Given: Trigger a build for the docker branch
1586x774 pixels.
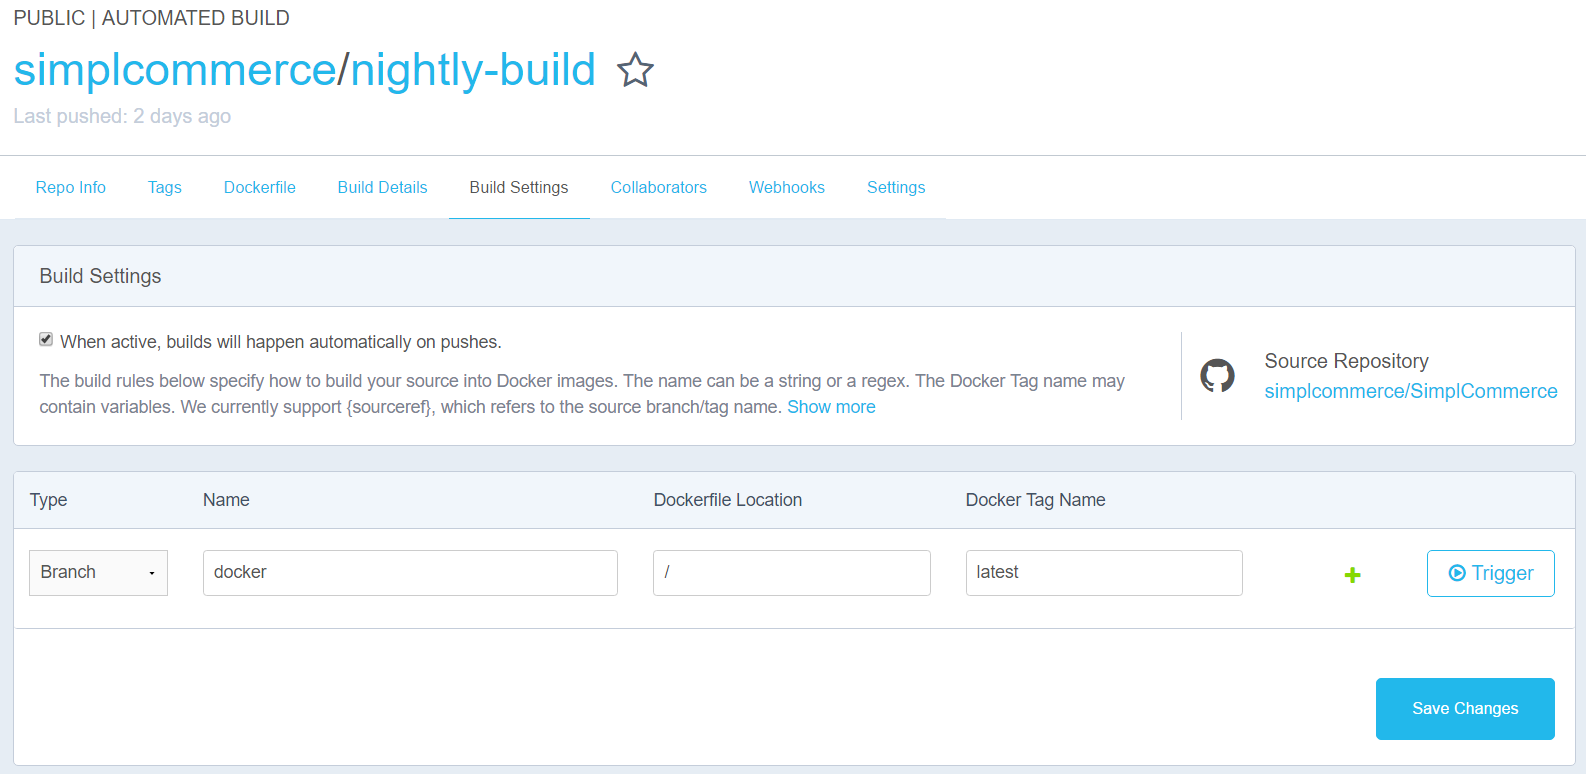Looking at the screenshot, I should click(x=1490, y=573).
